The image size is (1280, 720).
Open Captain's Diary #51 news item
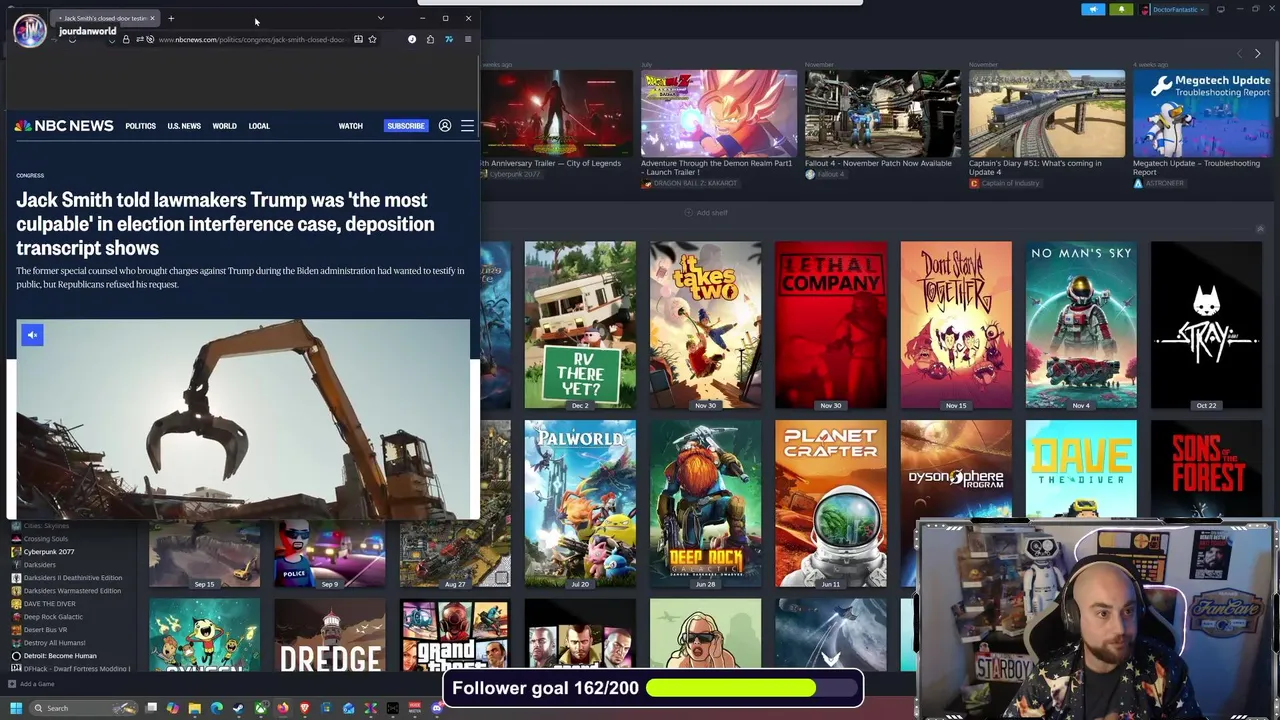[x=1047, y=113]
